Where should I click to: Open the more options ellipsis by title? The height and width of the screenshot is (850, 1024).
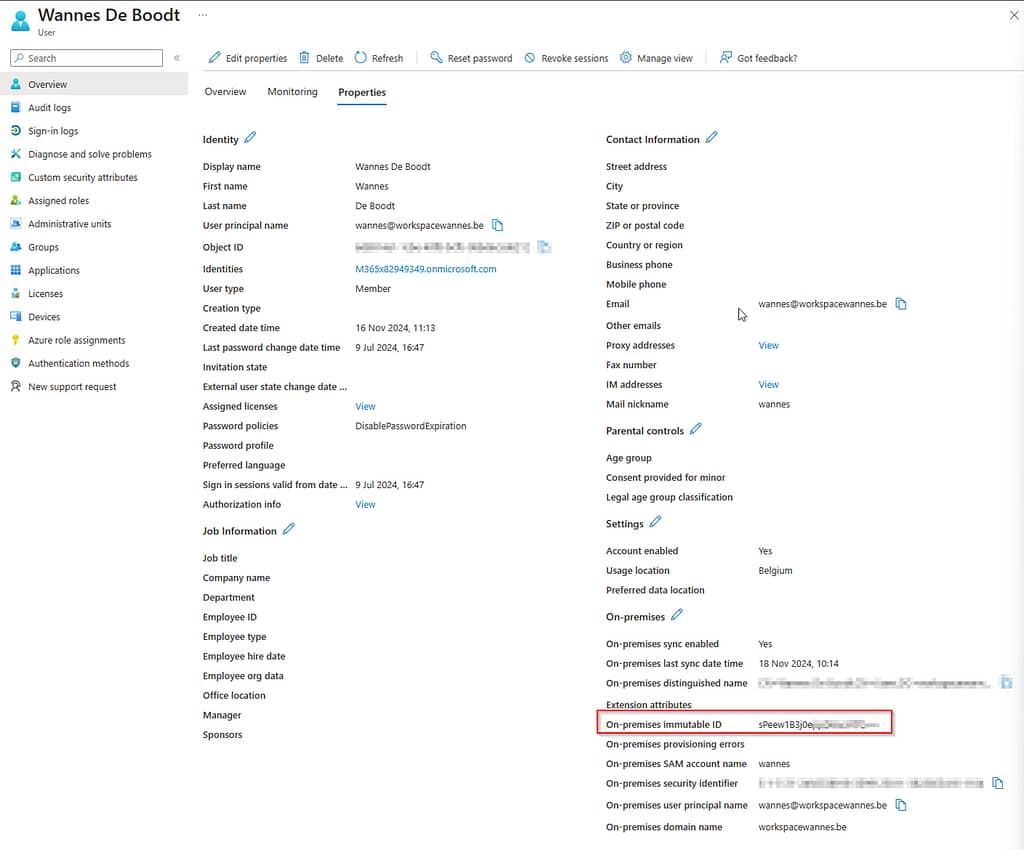pos(203,15)
